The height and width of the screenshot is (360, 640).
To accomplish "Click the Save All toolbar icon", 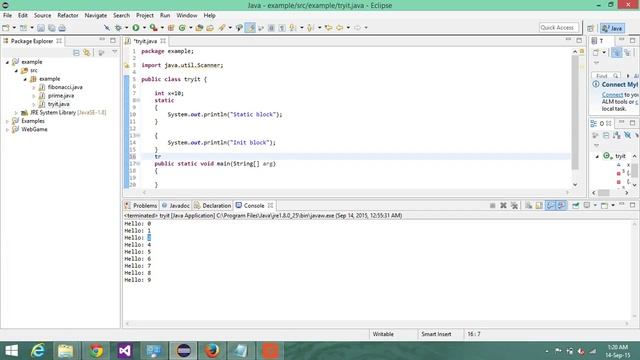I will [52, 28].
